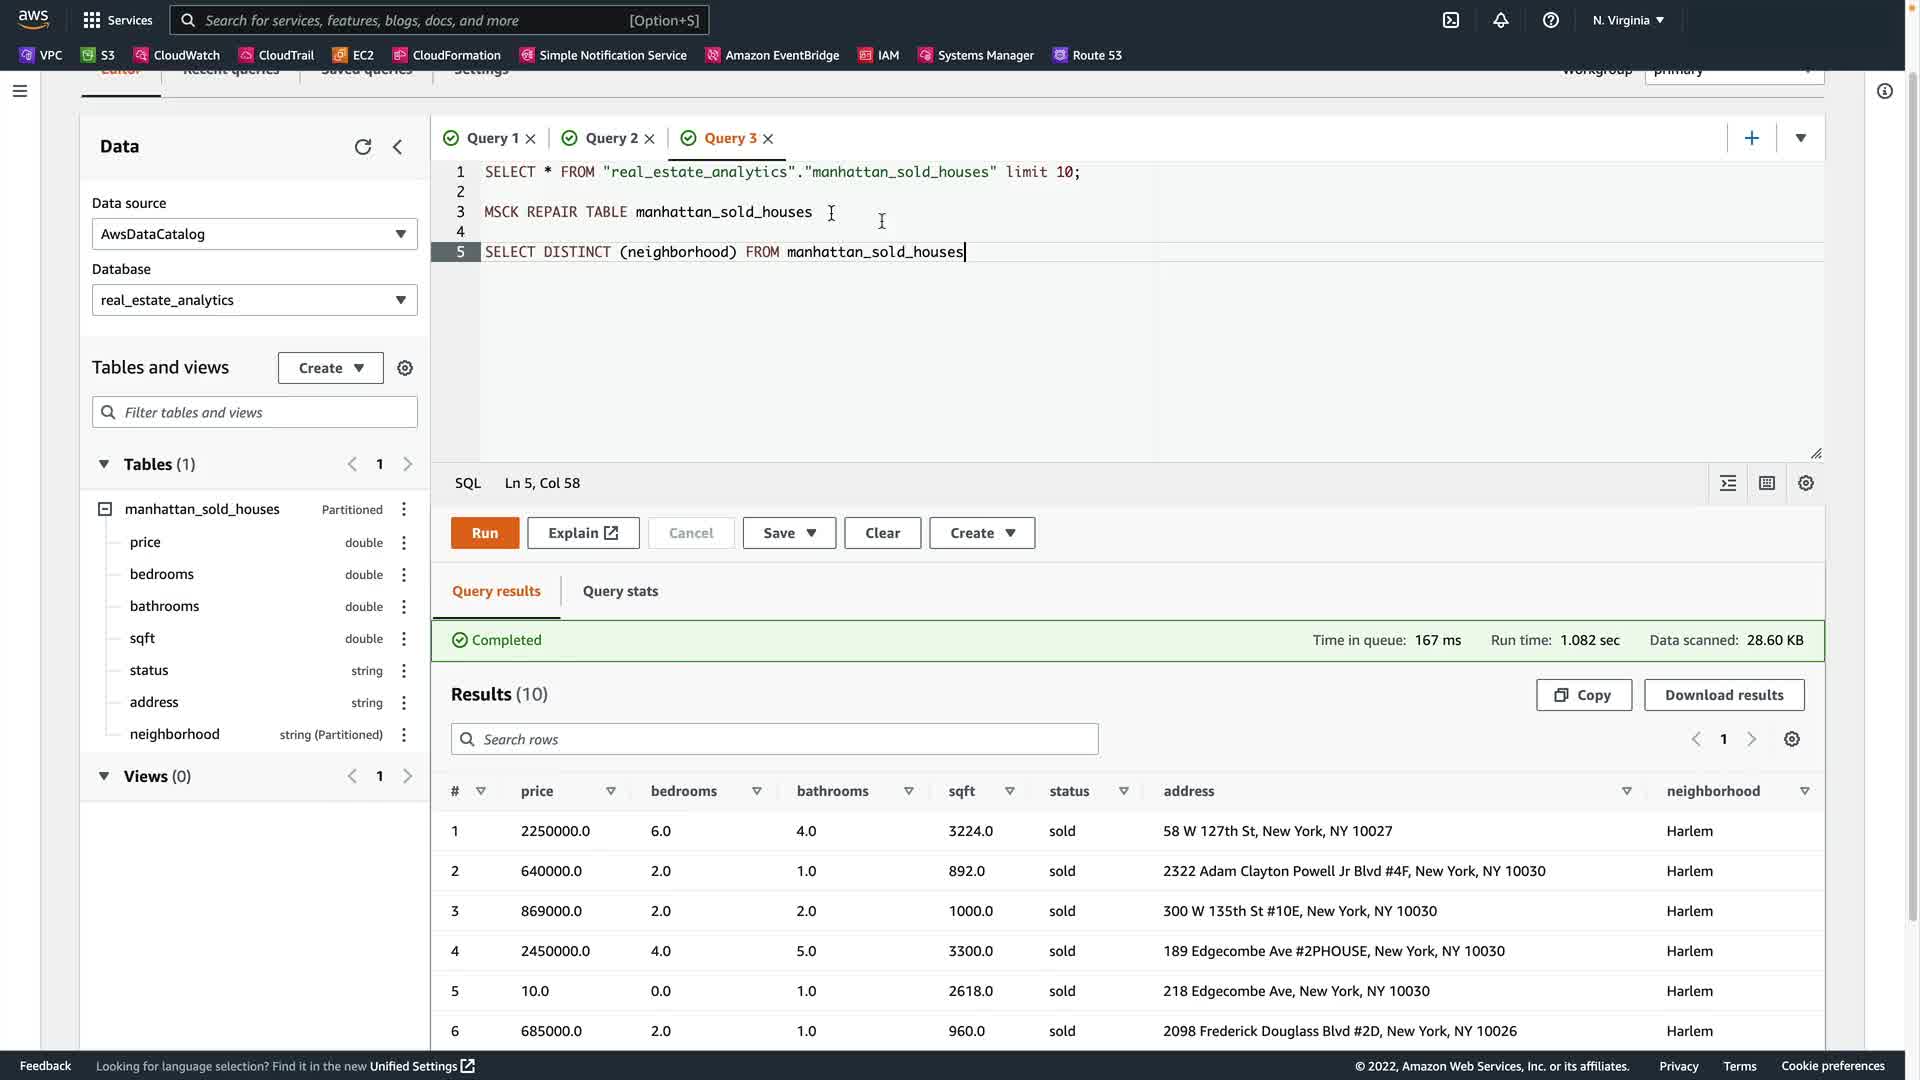Click the Search rows field
The image size is (1920, 1080).
coord(774,739)
